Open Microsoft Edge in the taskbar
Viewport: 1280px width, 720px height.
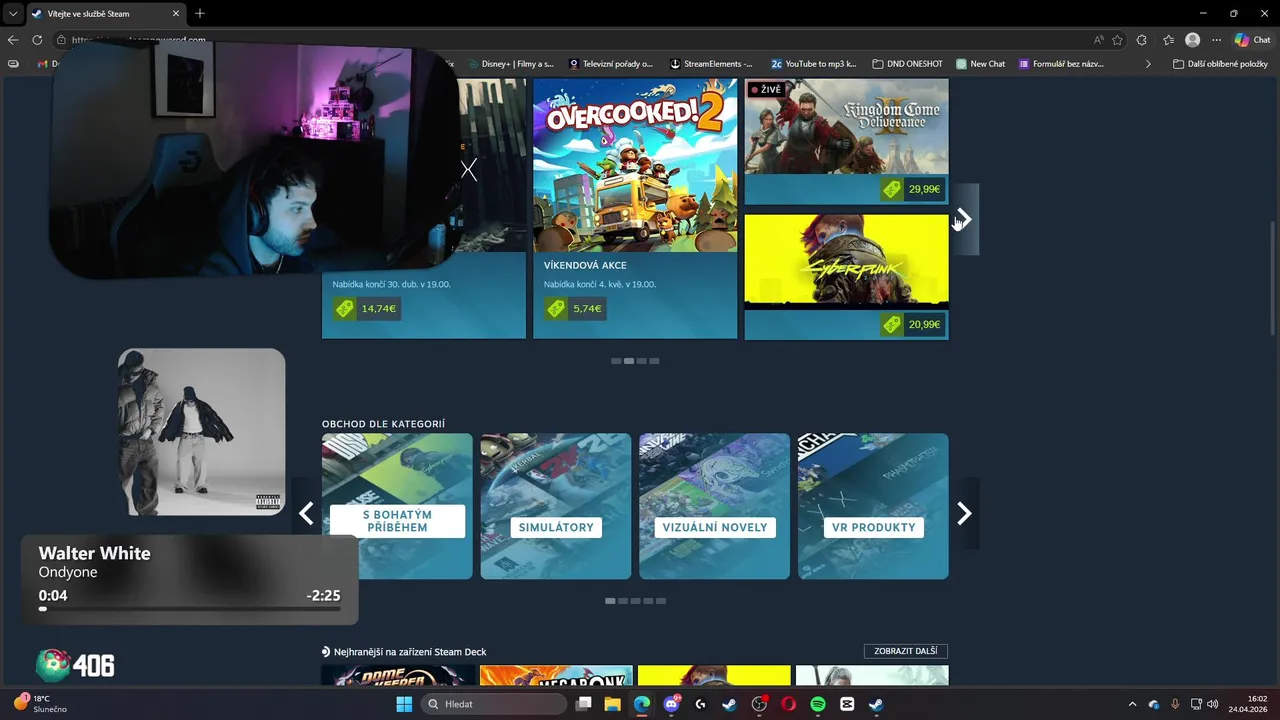pyautogui.click(x=642, y=704)
